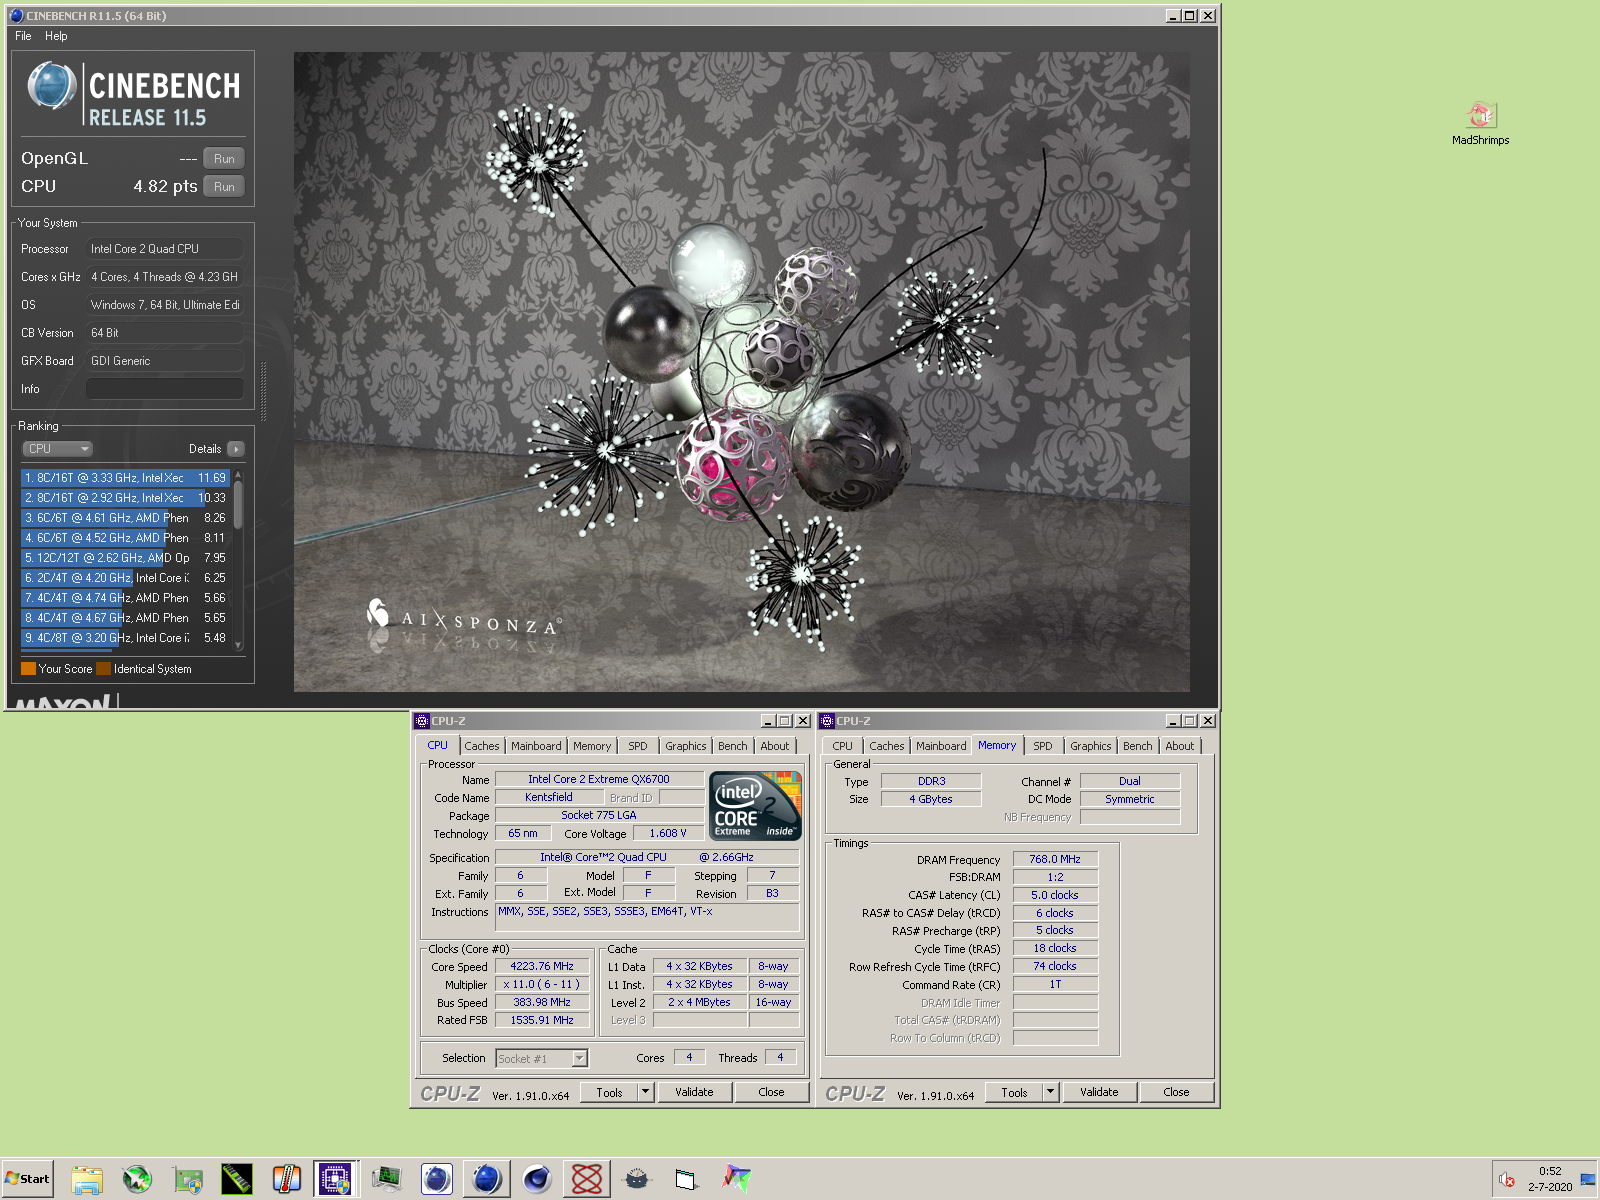The width and height of the screenshot is (1600, 1200).
Task: Switch to Graphics tab in right CPU-Z
Action: [x=1091, y=746]
